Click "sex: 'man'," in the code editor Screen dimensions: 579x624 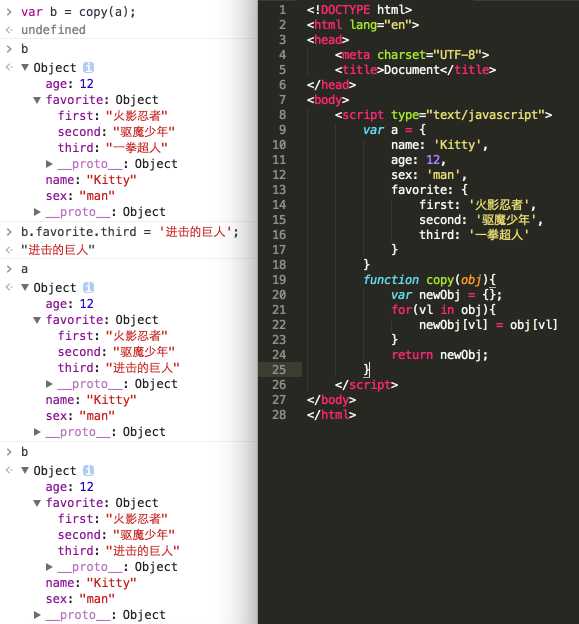click(429, 175)
